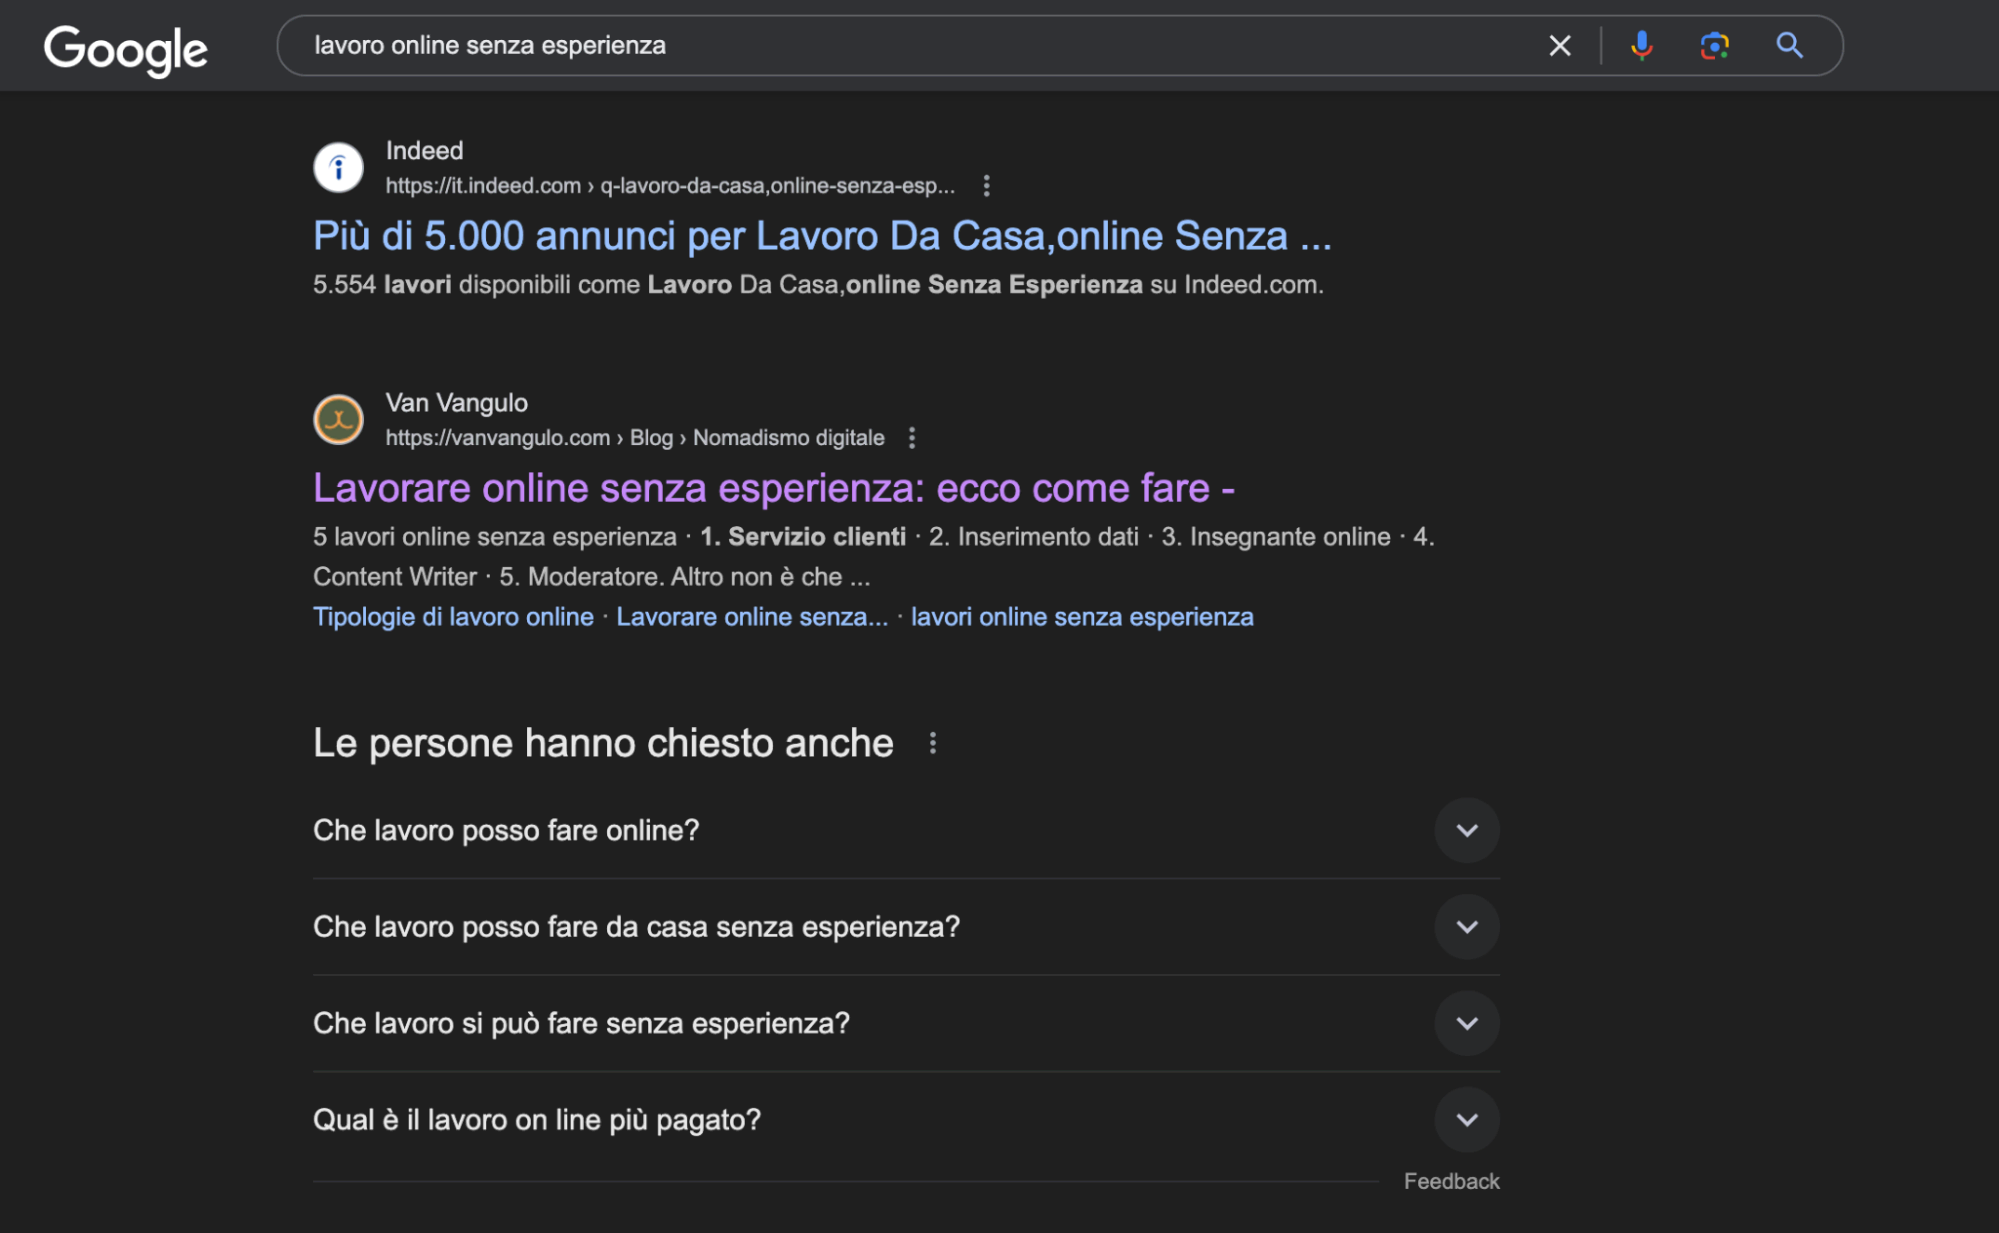This screenshot has height=1233, width=1999.
Task: Click the magnifying glass search icon
Action: (1789, 46)
